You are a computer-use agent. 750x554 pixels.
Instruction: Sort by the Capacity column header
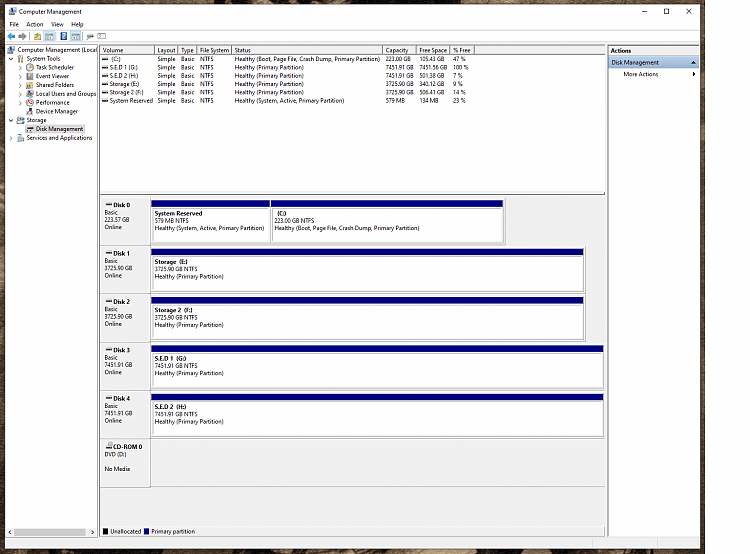pos(399,50)
